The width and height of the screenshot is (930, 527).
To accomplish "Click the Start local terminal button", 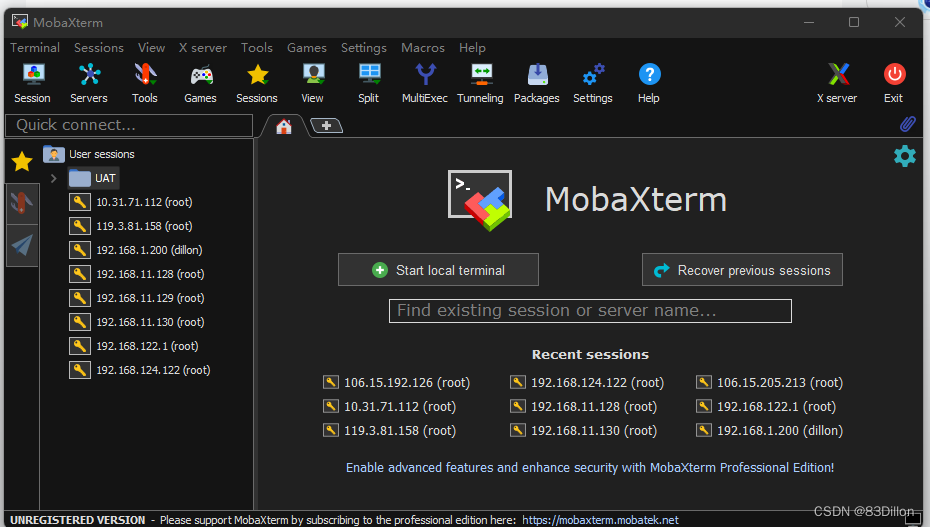I will click(x=438, y=270).
